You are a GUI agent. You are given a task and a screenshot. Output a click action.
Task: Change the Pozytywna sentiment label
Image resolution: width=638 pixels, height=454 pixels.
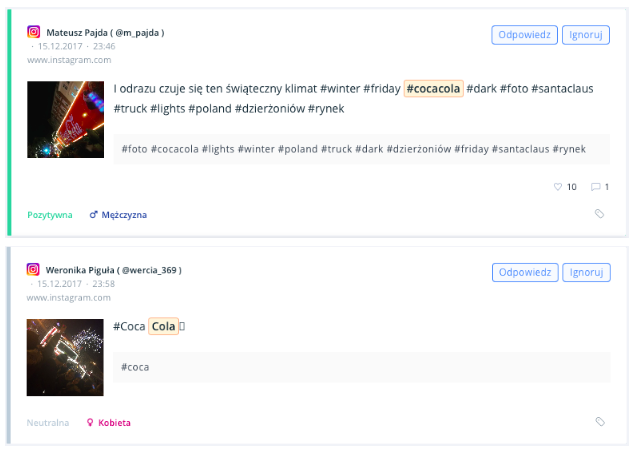click(x=50, y=215)
